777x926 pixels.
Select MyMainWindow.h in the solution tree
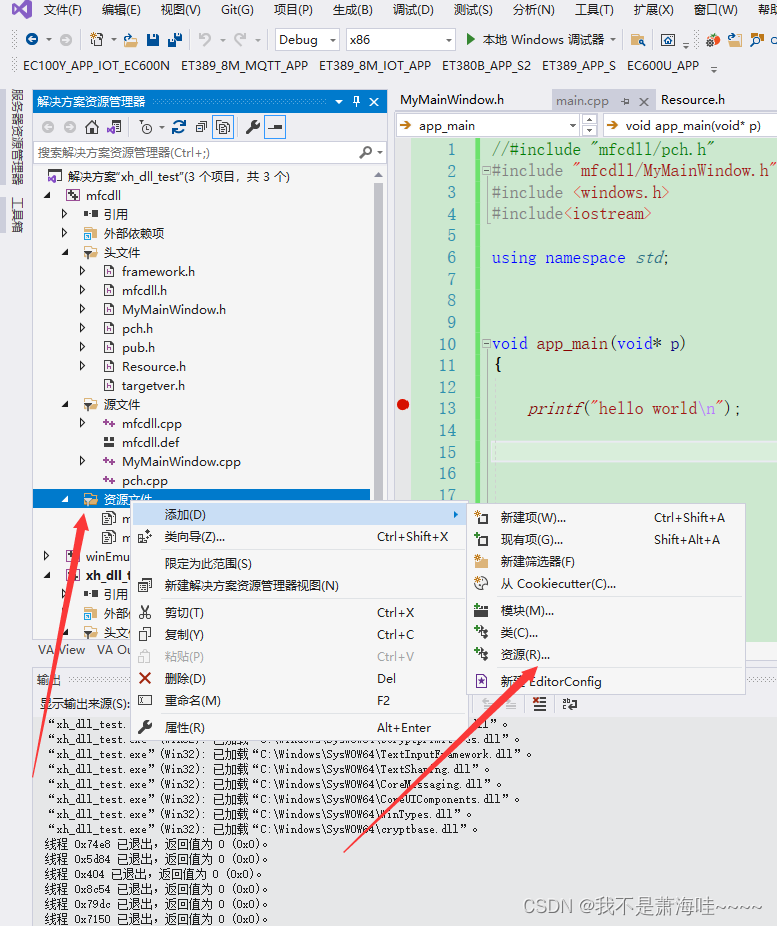[x=174, y=309]
